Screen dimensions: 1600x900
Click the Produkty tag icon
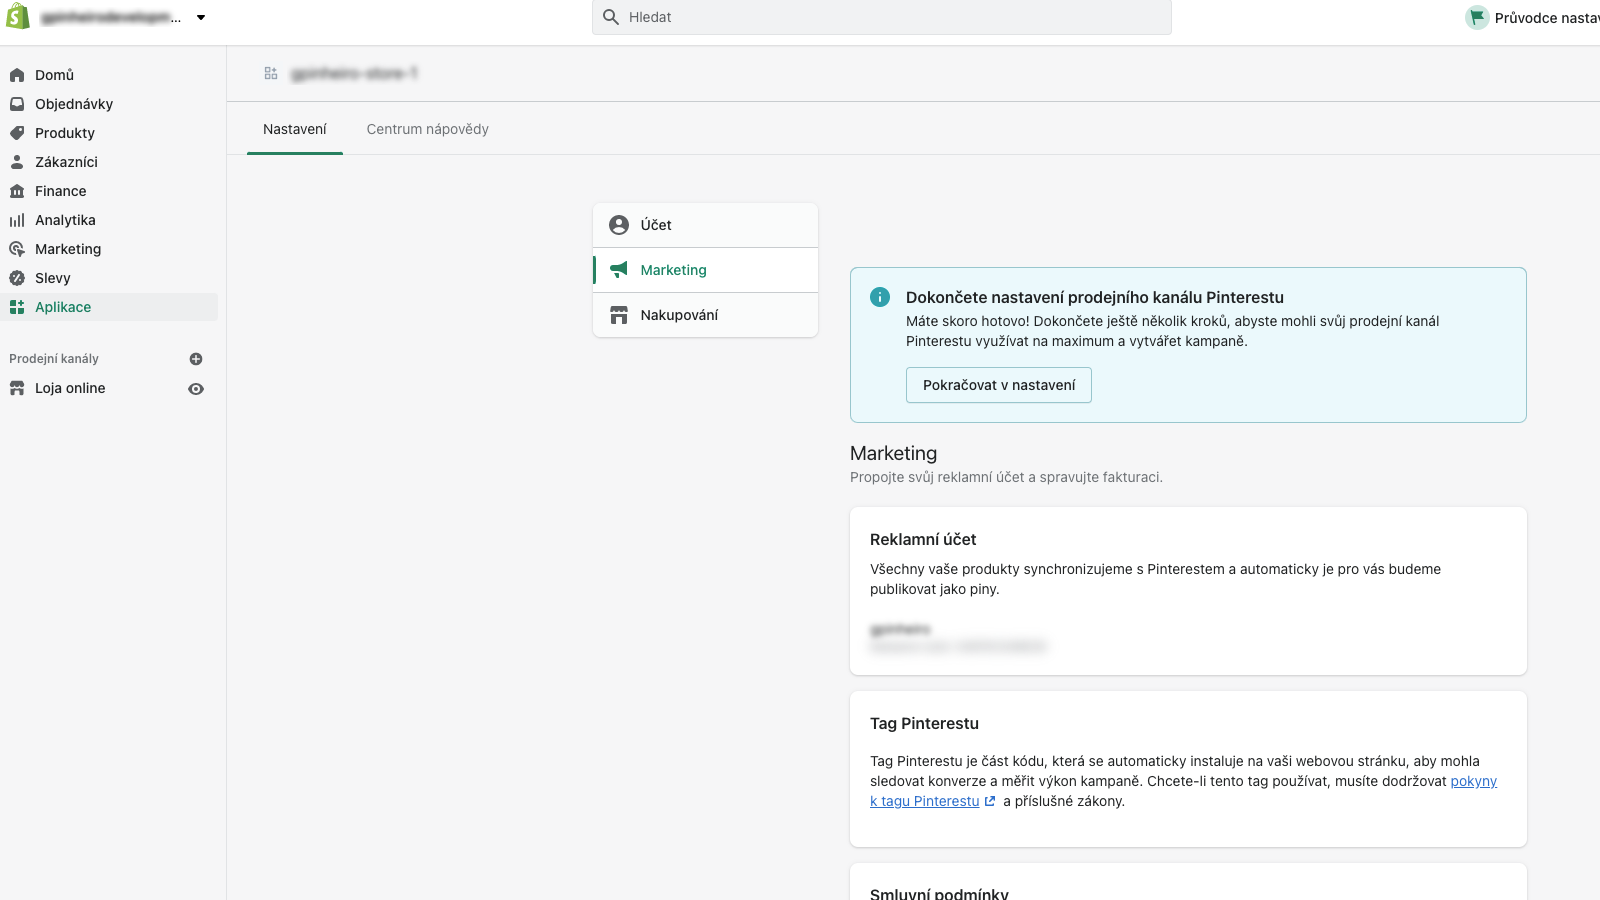(17, 133)
